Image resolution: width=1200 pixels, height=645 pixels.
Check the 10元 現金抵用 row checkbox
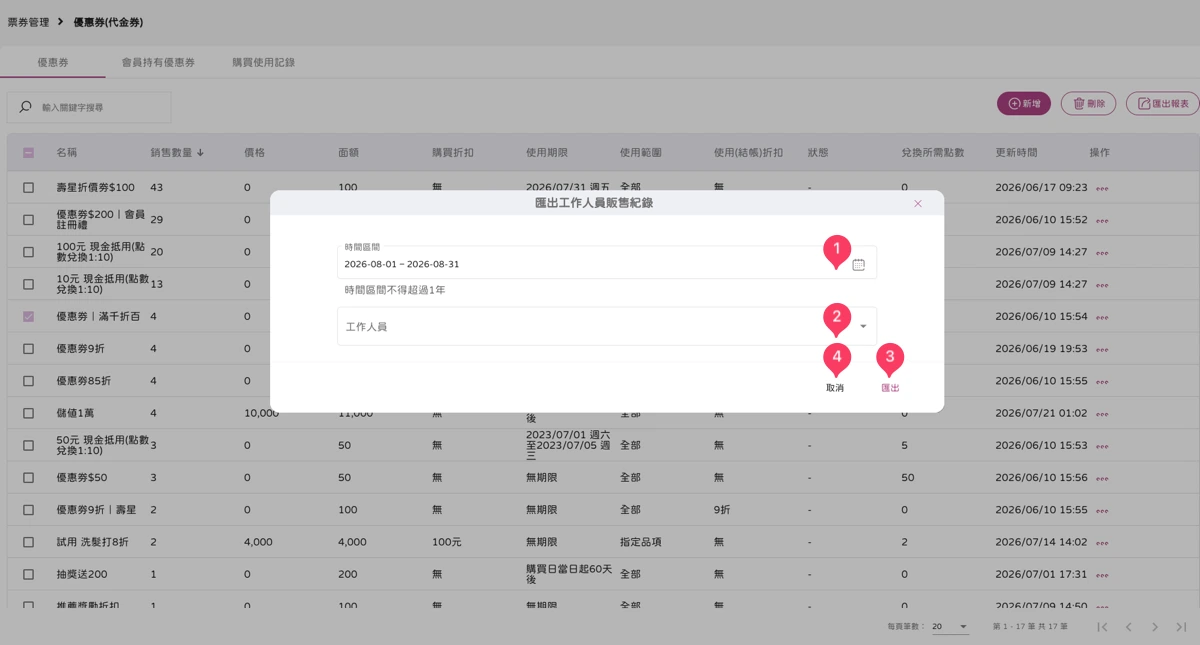coord(28,284)
